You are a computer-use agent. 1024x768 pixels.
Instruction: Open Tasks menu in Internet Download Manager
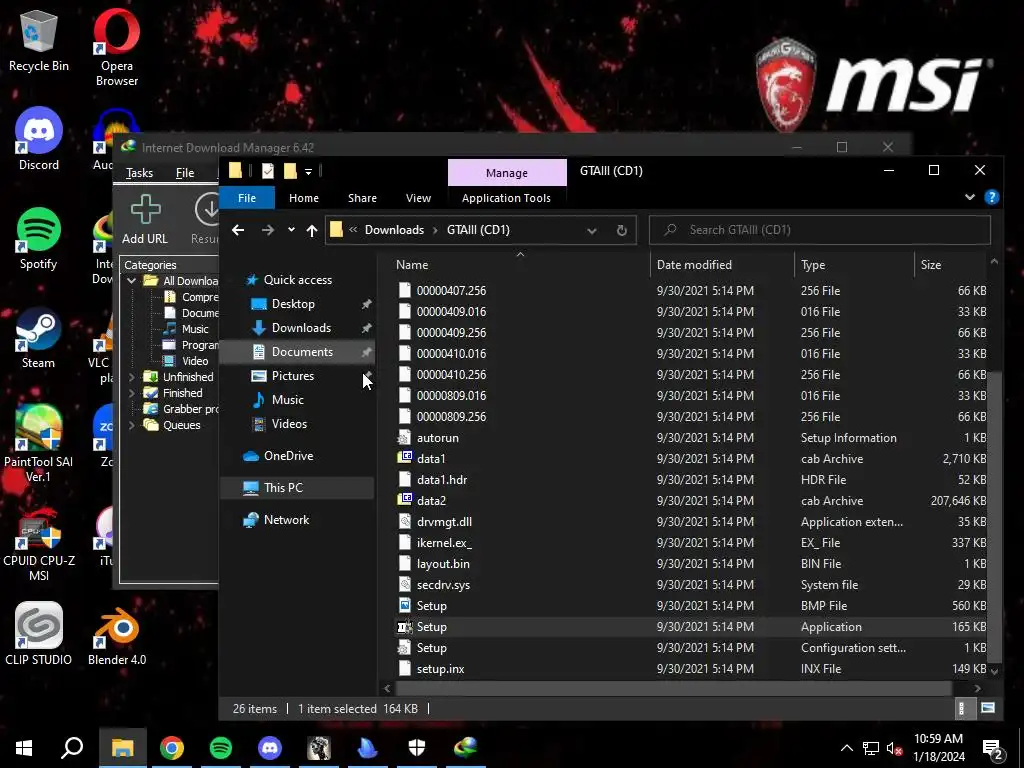(x=139, y=173)
